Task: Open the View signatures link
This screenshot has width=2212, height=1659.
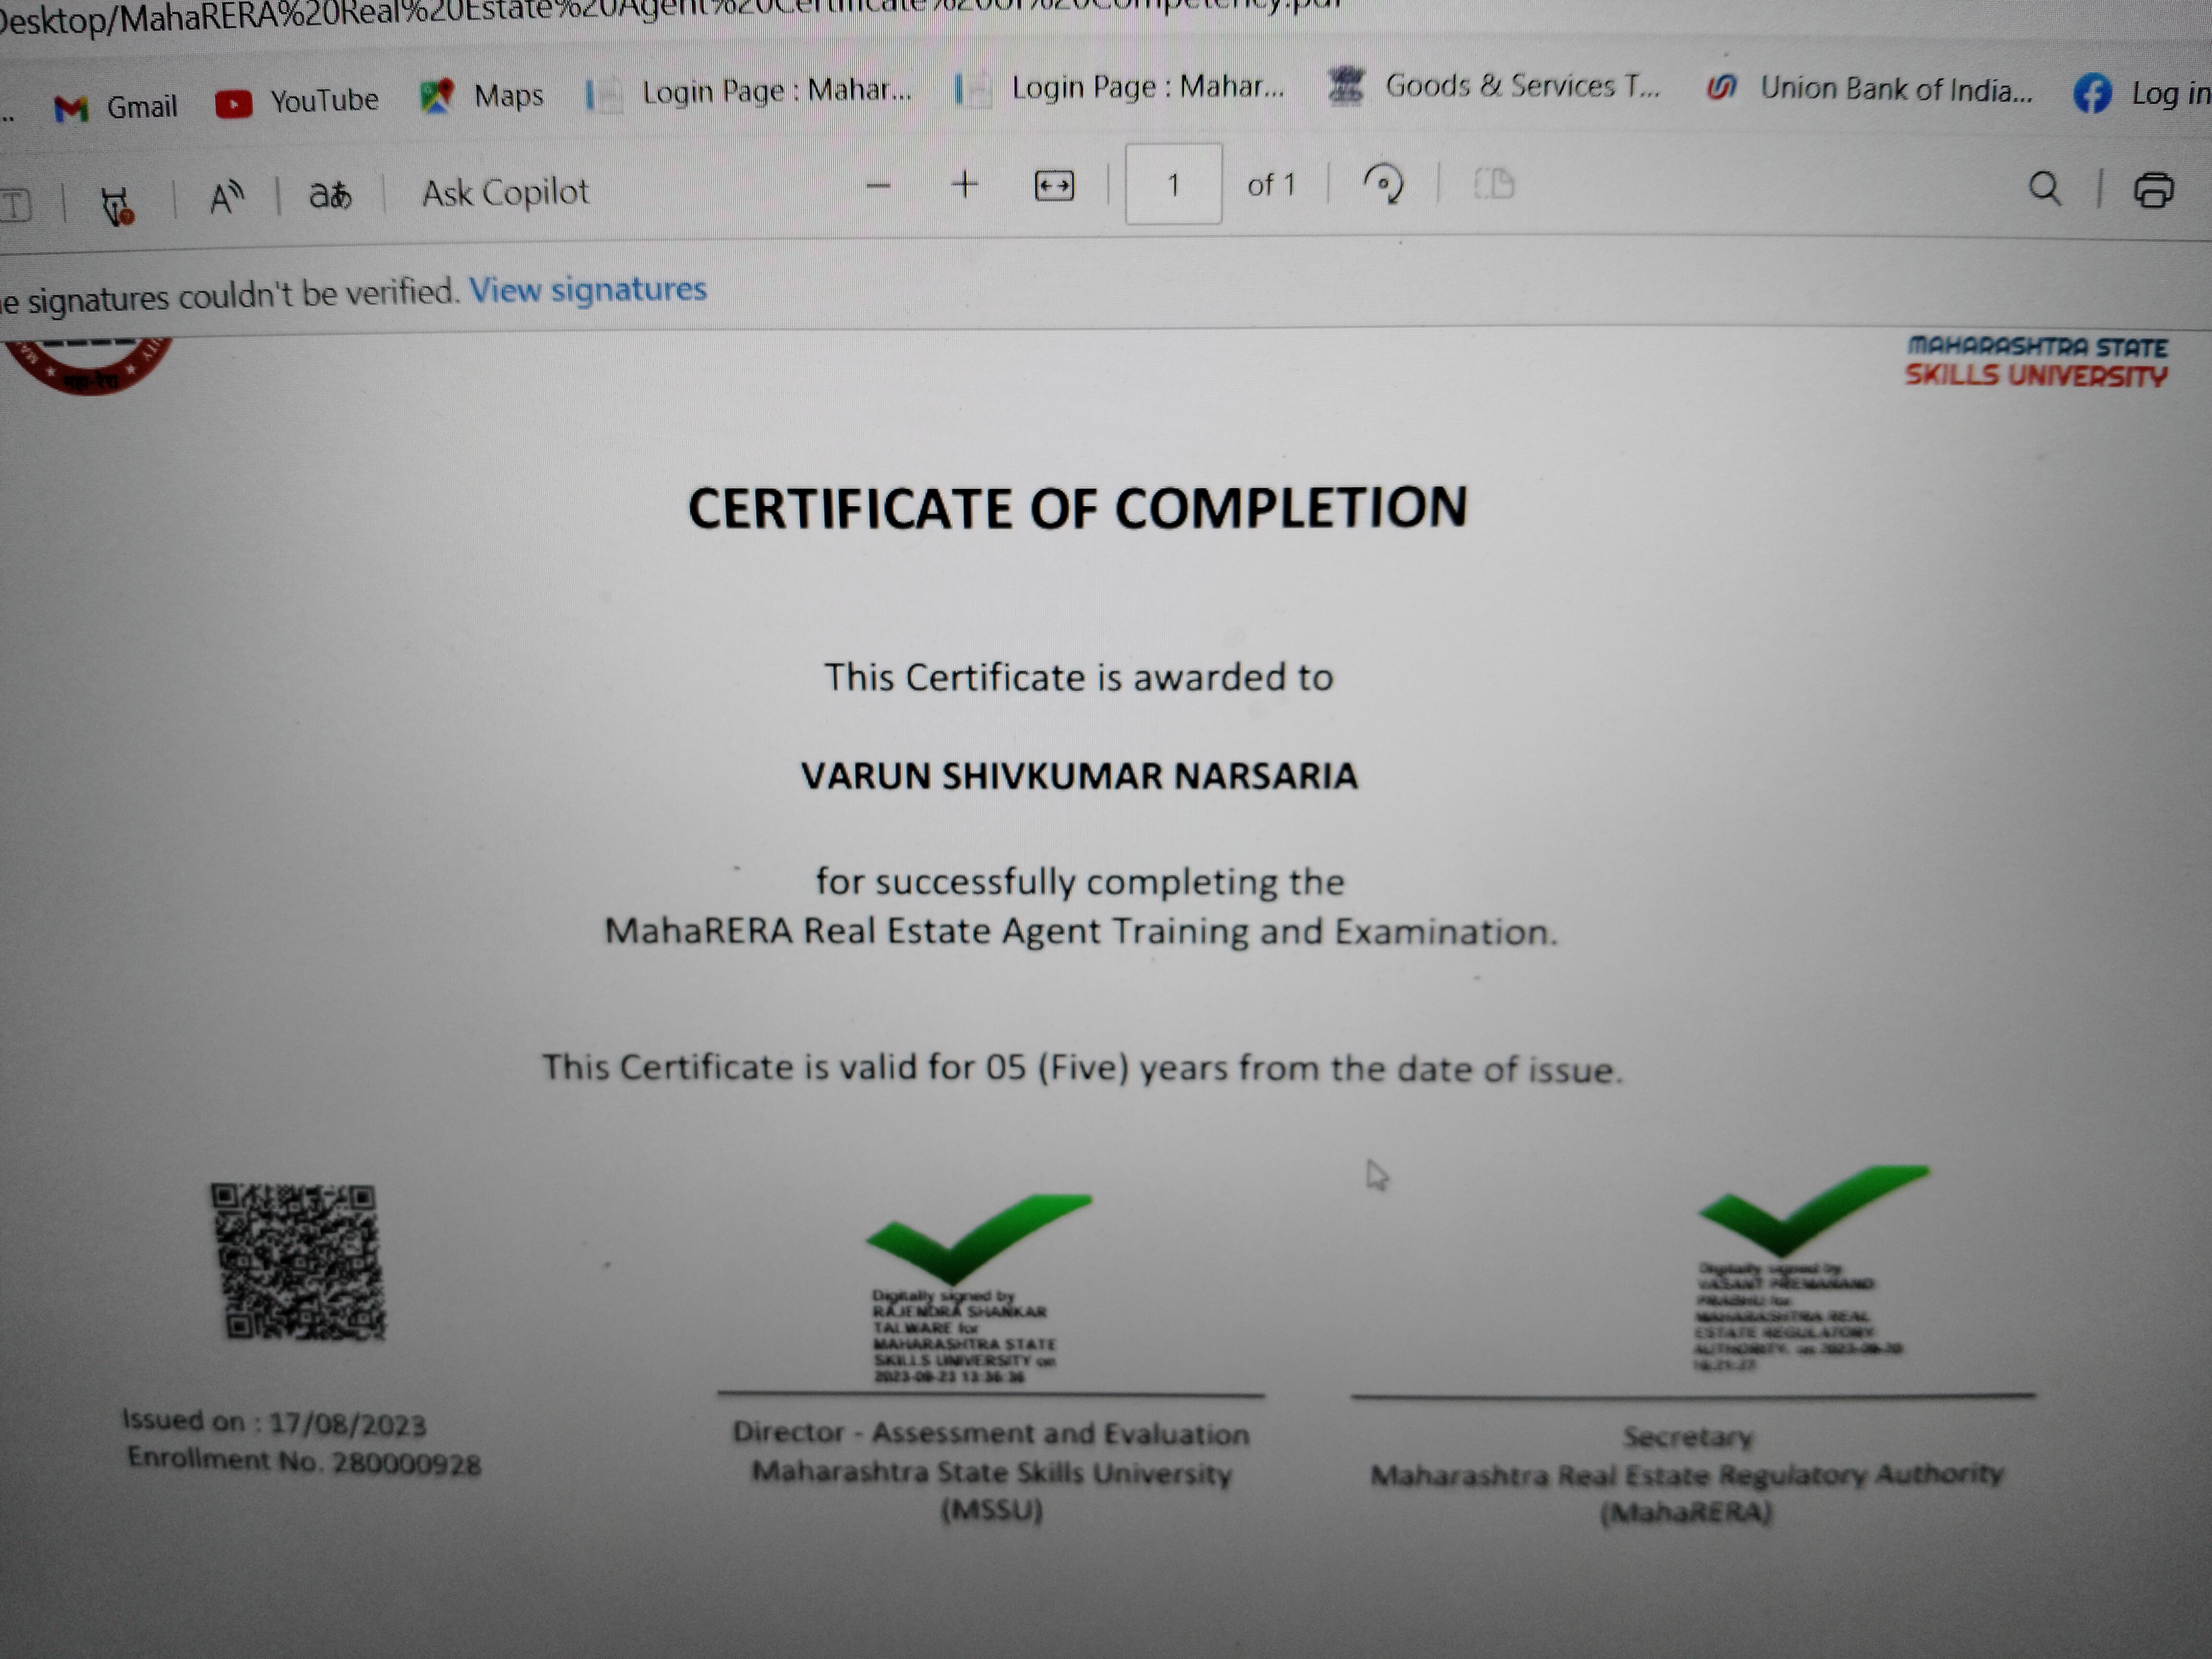Action: coord(588,289)
